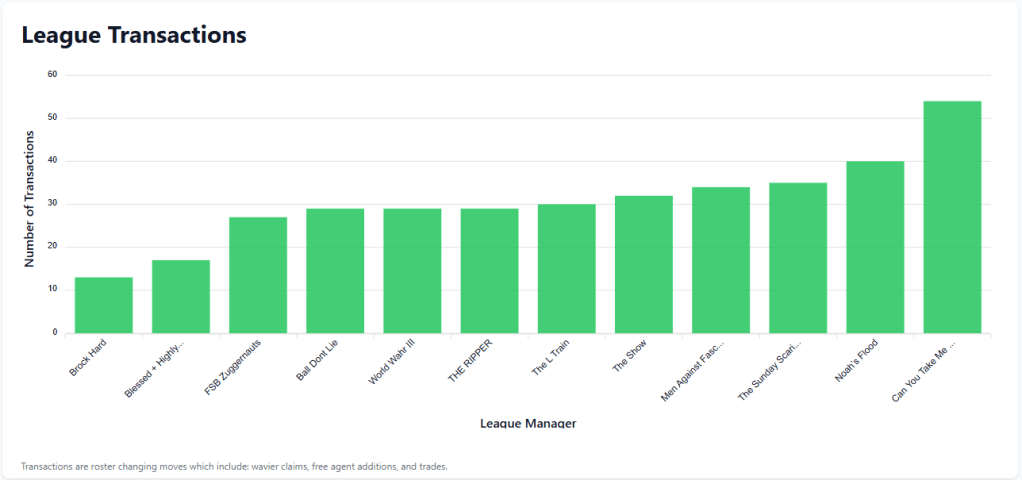Click the World Wahr III bar

click(412, 271)
